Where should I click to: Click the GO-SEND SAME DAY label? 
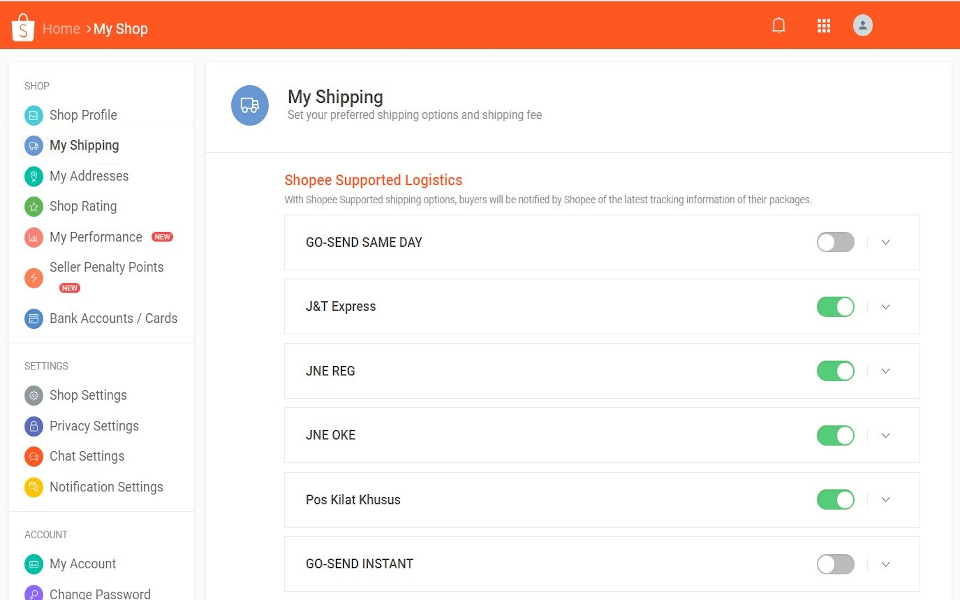pyautogui.click(x=364, y=242)
